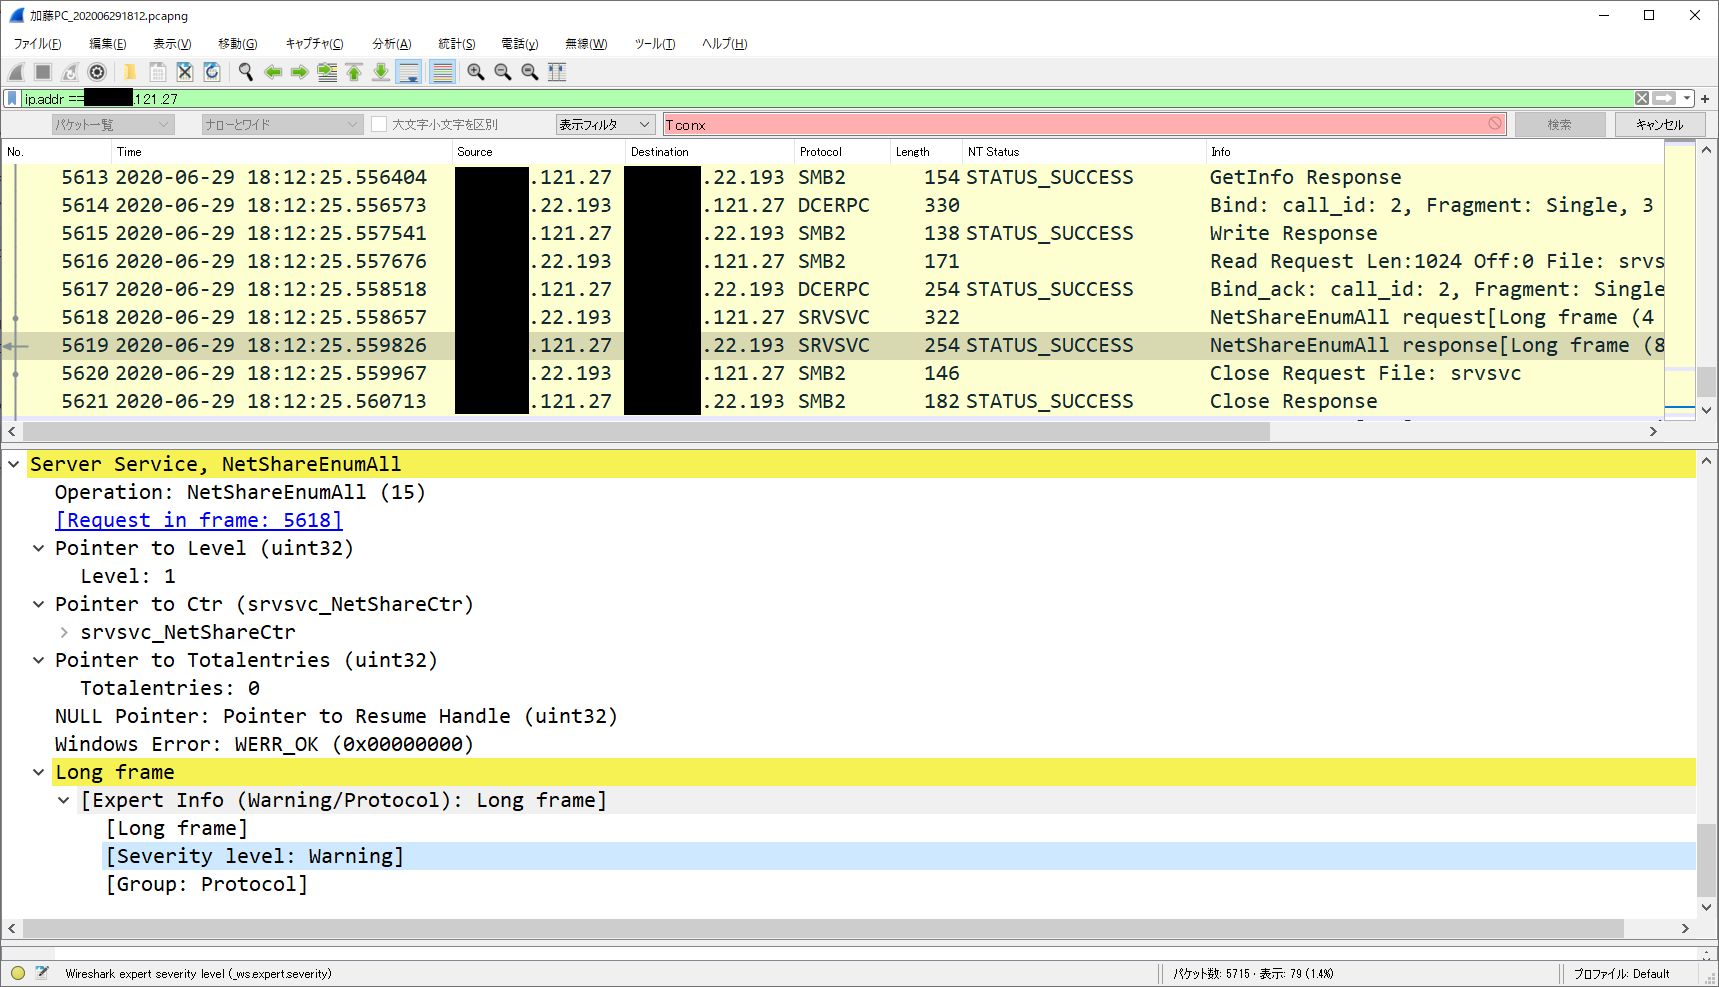Open Find a packet magnifier
Screen dimensions: 1719x987
(245, 72)
